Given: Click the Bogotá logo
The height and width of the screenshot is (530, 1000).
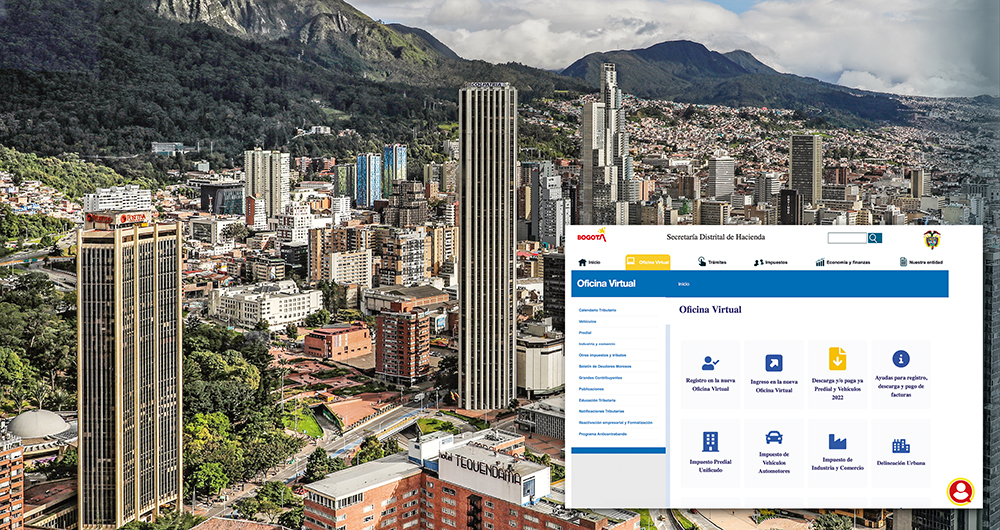Looking at the screenshot, I should (x=592, y=237).
